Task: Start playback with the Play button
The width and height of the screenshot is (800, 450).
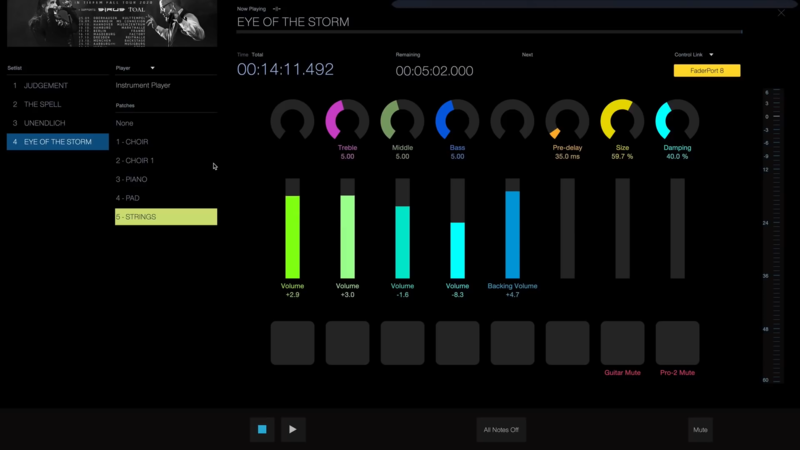Action: (x=293, y=430)
